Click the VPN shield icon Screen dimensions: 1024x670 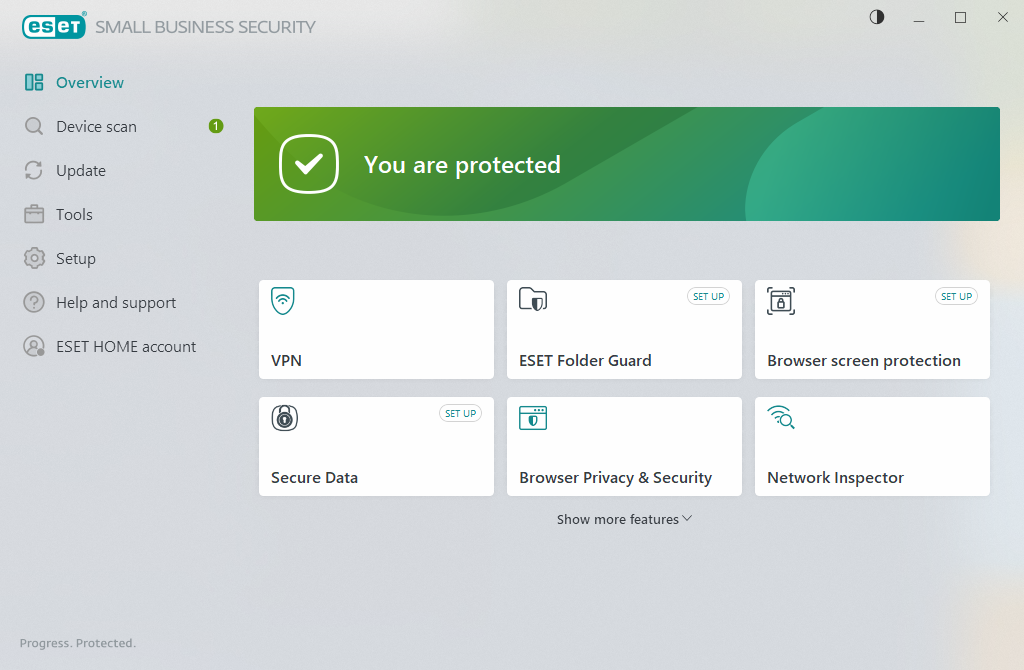283,300
